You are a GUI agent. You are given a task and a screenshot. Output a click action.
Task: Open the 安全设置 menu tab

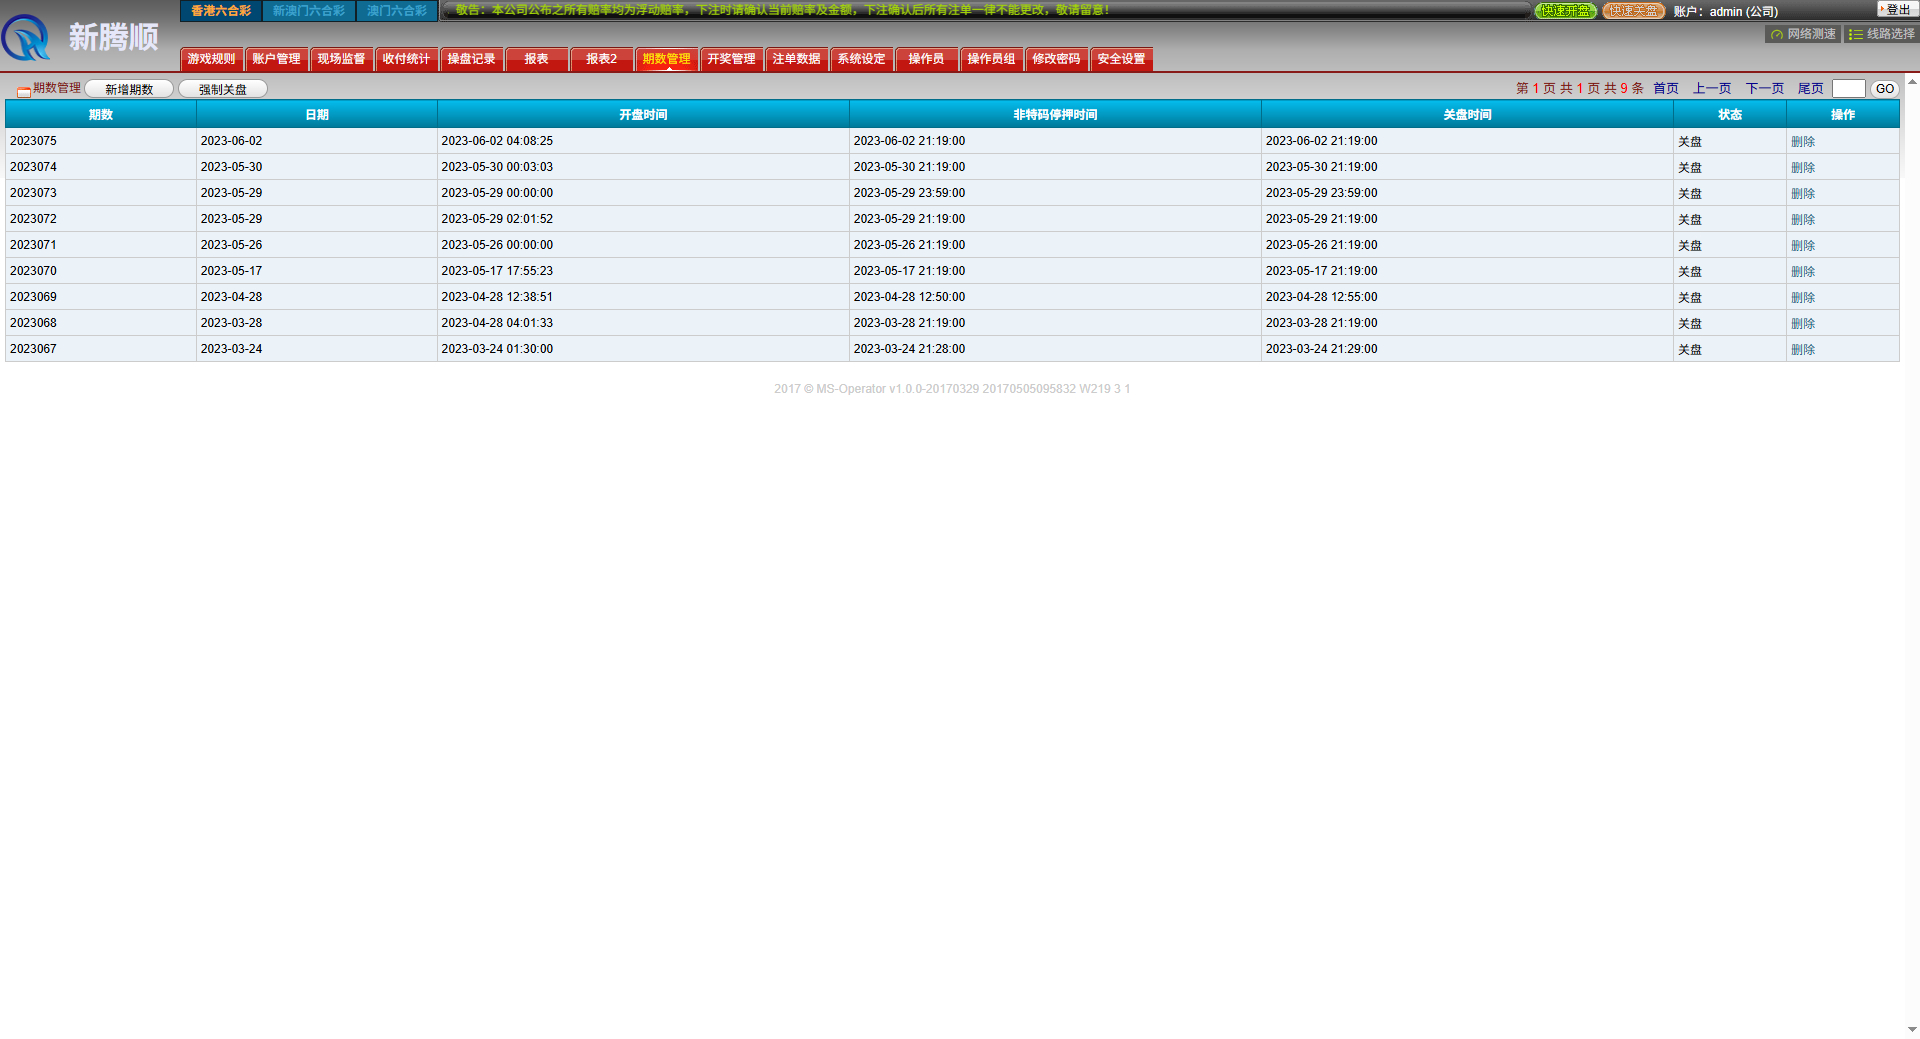(x=1121, y=59)
